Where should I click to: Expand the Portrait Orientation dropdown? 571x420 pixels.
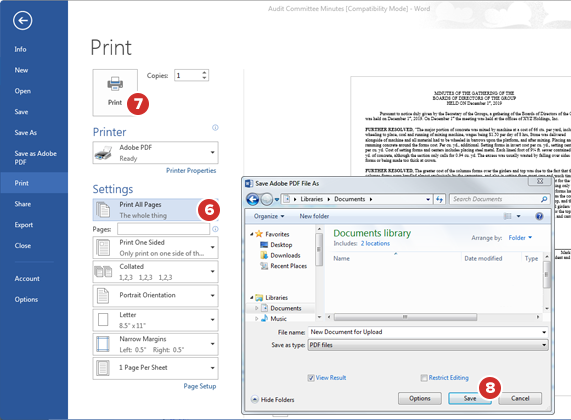pos(155,295)
